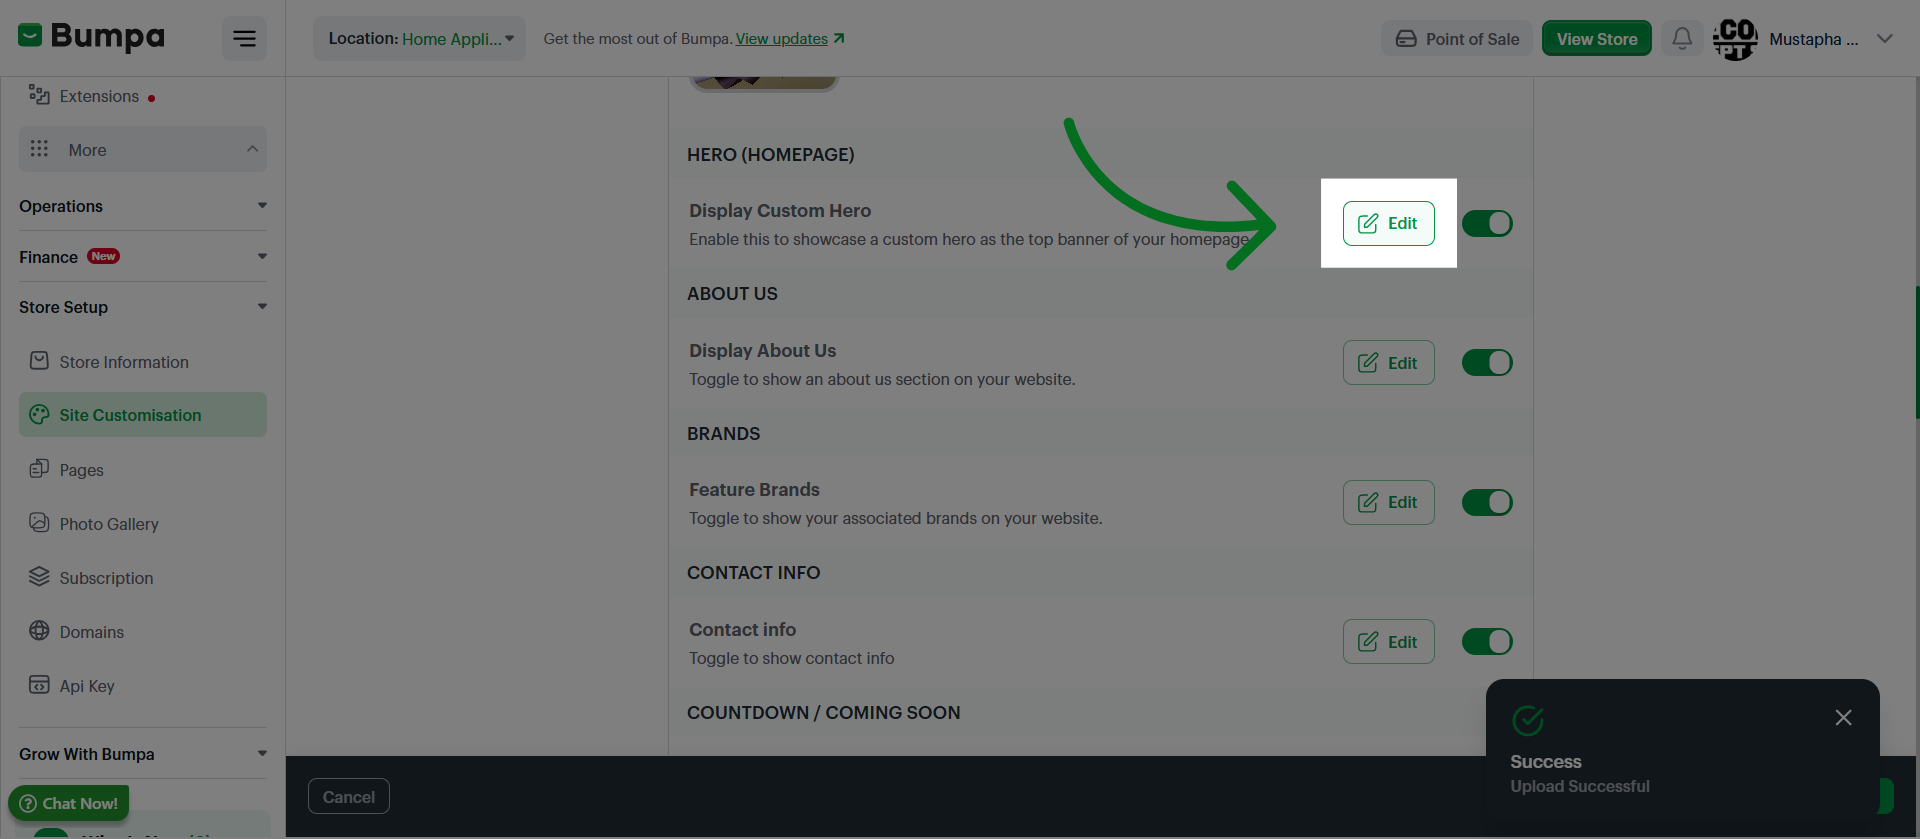Click the Subscription layers icon
Image resolution: width=1920 pixels, height=839 pixels.
pyautogui.click(x=39, y=577)
